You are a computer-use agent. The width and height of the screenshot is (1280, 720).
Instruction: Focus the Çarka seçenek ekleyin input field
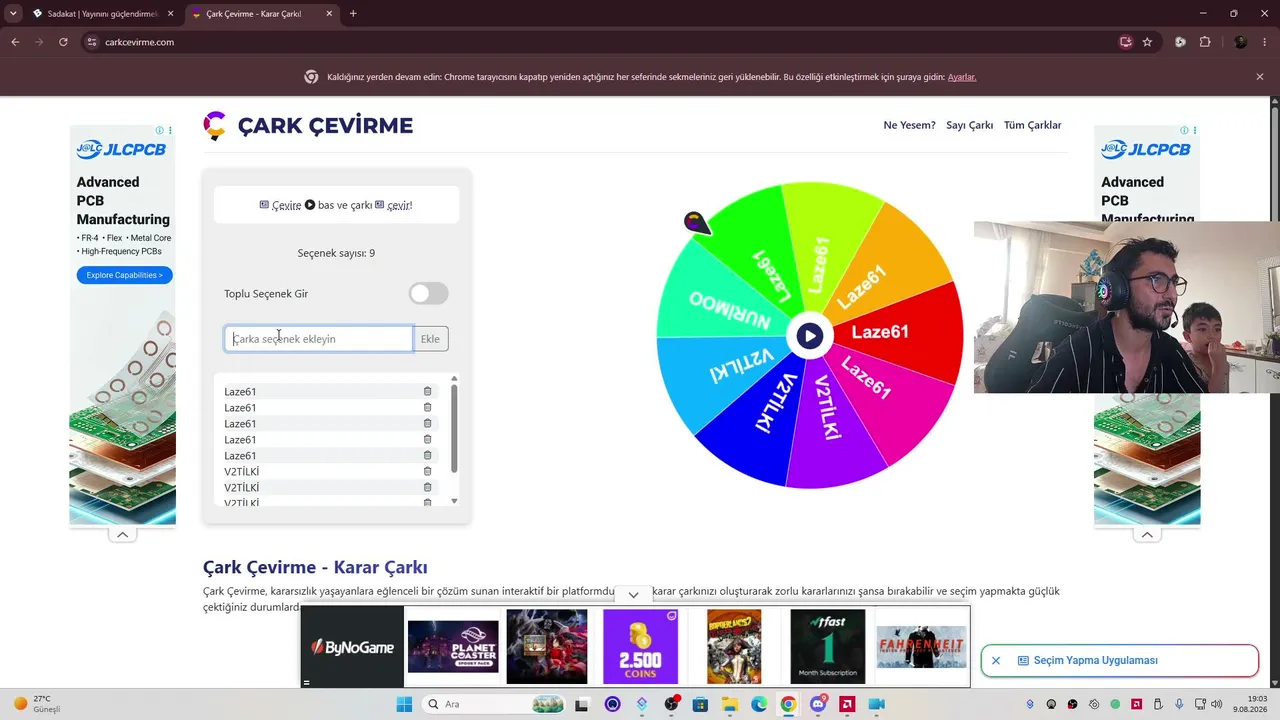pyautogui.click(x=318, y=339)
